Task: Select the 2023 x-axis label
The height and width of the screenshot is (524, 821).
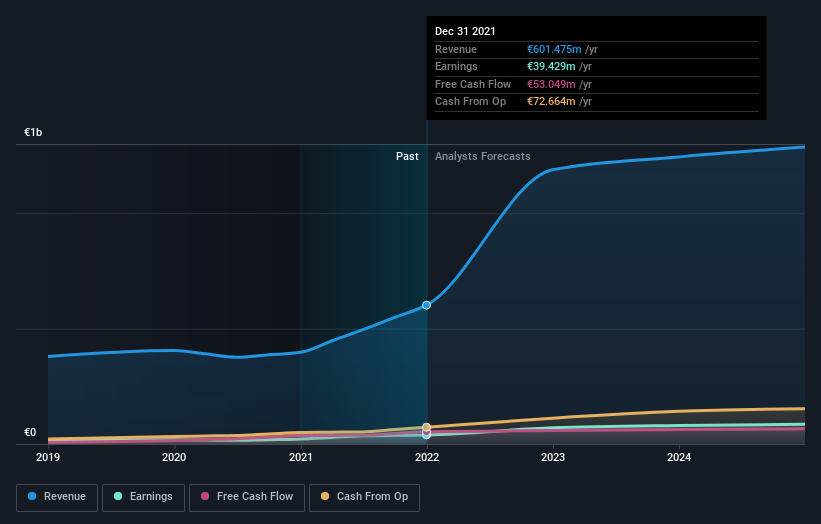Action: point(553,457)
